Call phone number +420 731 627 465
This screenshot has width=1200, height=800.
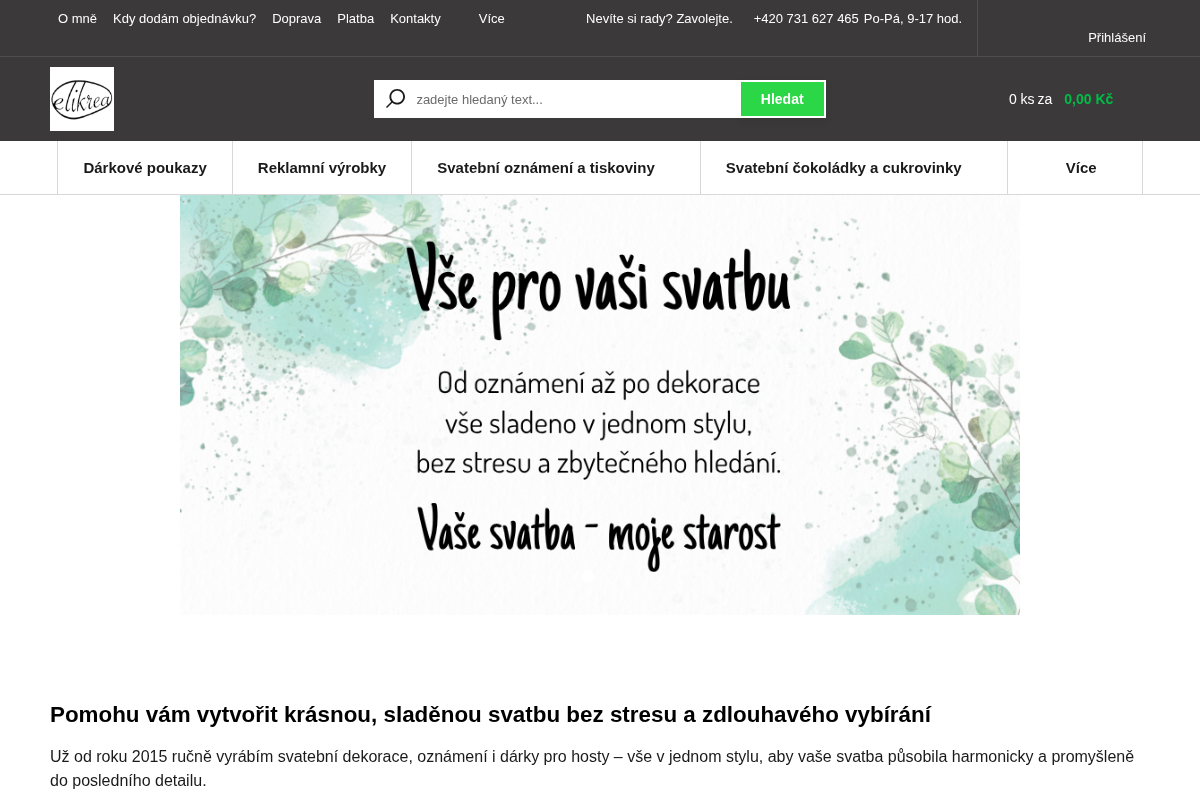tap(806, 18)
